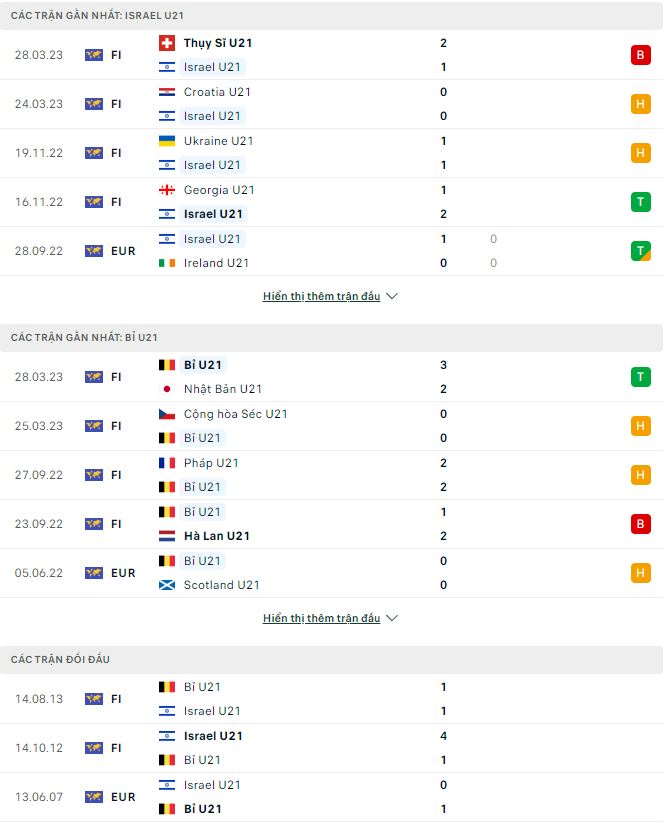This screenshot has width=671, height=823.
Task: Toggle the green T result badge for Georgia match
Action: tap(643, 201)
